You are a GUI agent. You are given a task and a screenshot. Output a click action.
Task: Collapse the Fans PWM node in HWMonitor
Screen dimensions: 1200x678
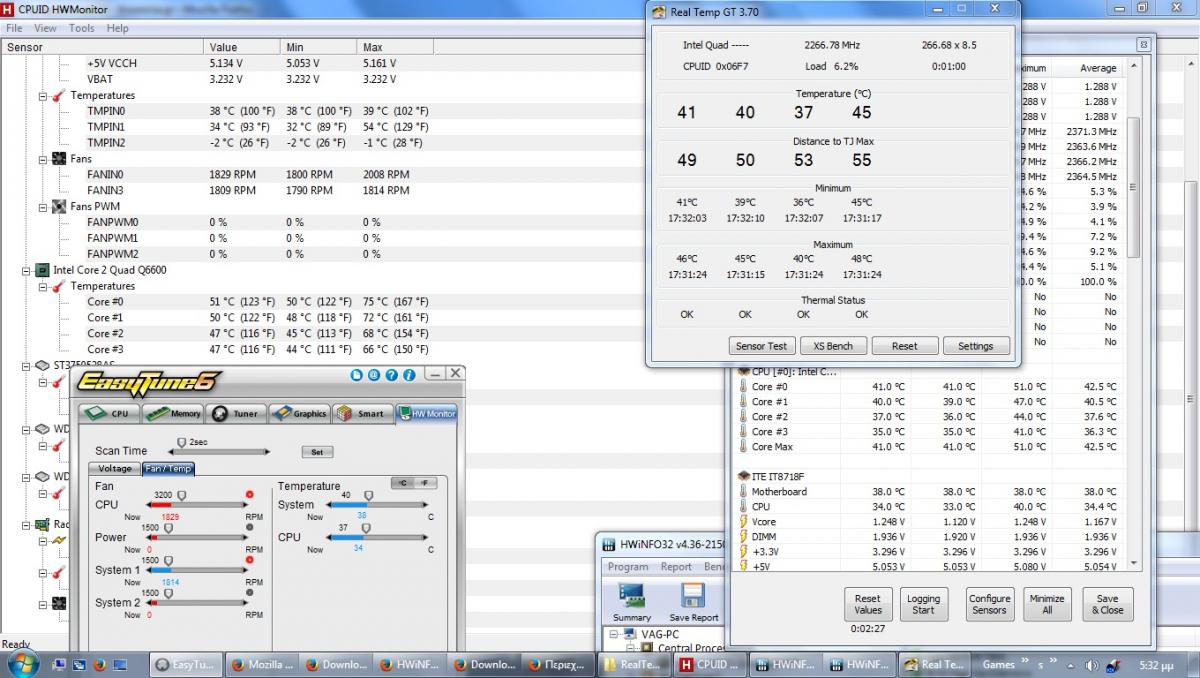point(43,206)
